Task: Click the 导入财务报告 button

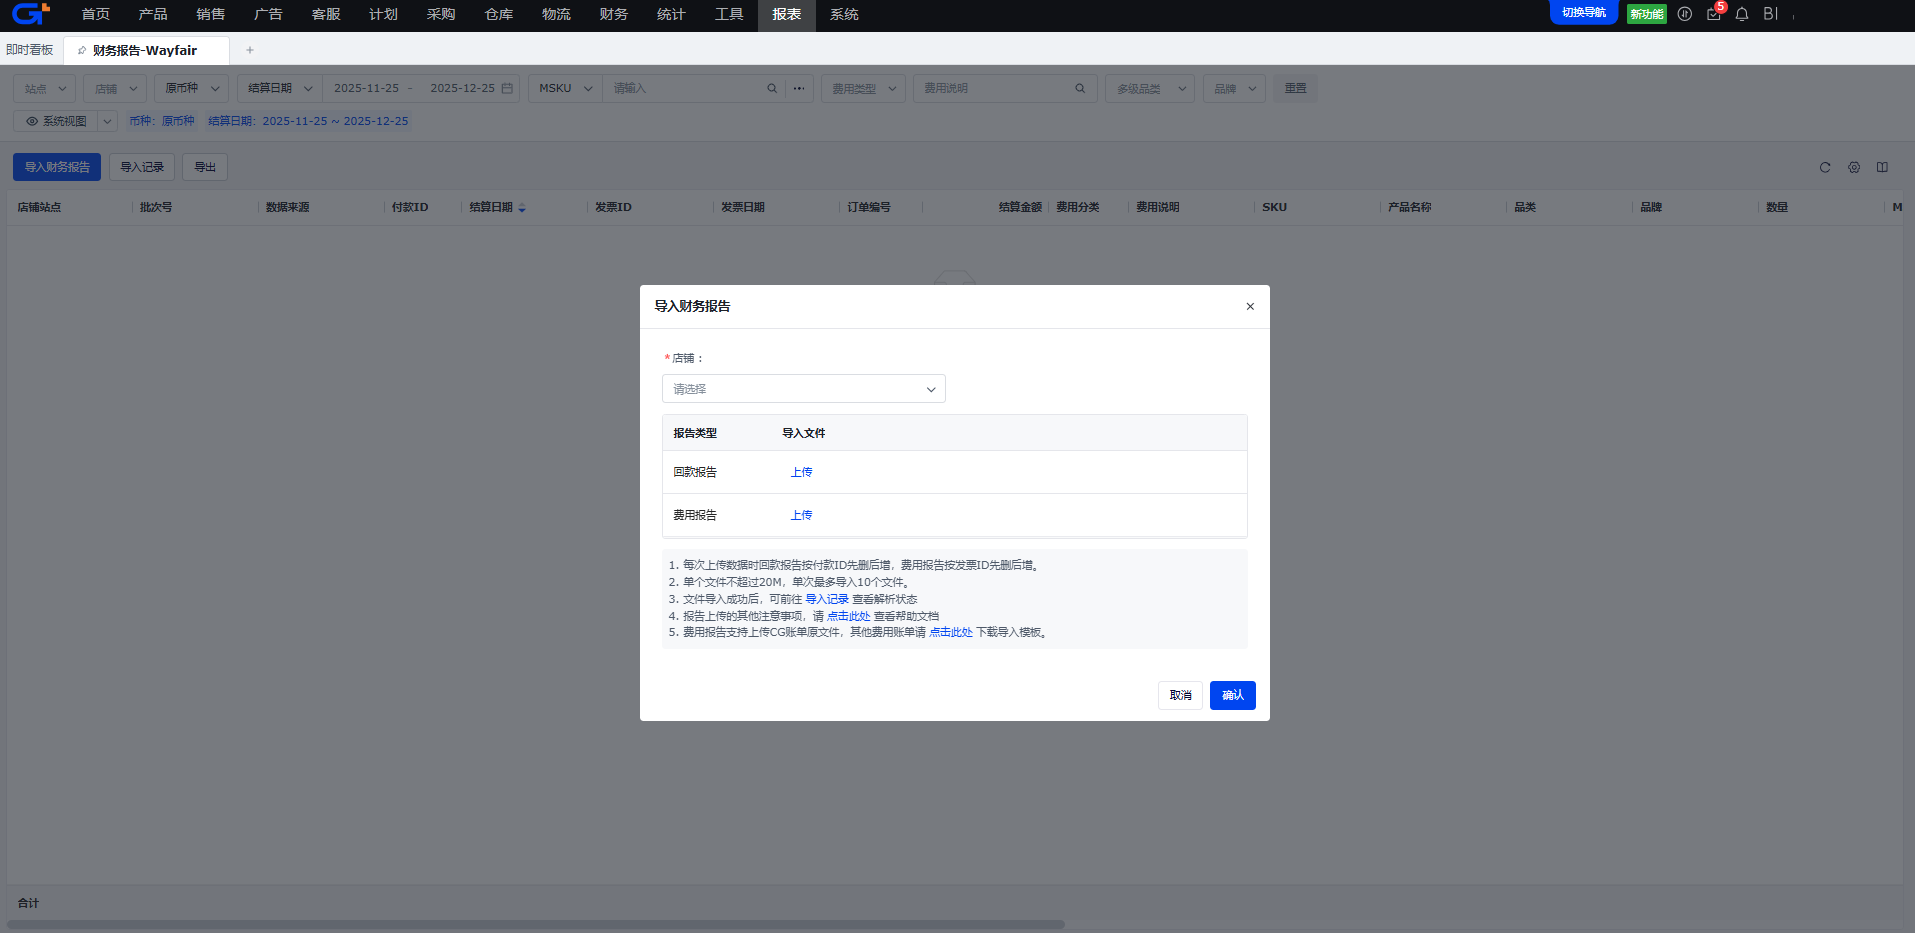Action: click(x=57, y=167)
